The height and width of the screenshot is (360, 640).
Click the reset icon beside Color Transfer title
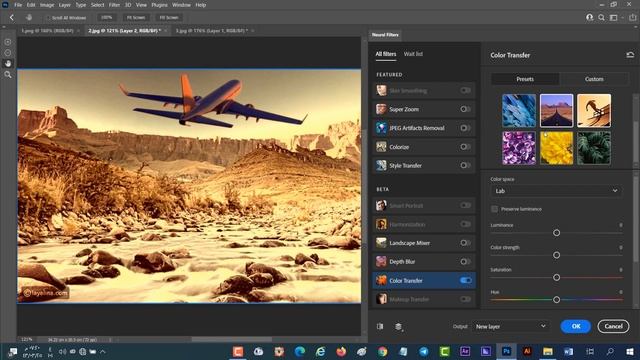click(x=630, y=55)
